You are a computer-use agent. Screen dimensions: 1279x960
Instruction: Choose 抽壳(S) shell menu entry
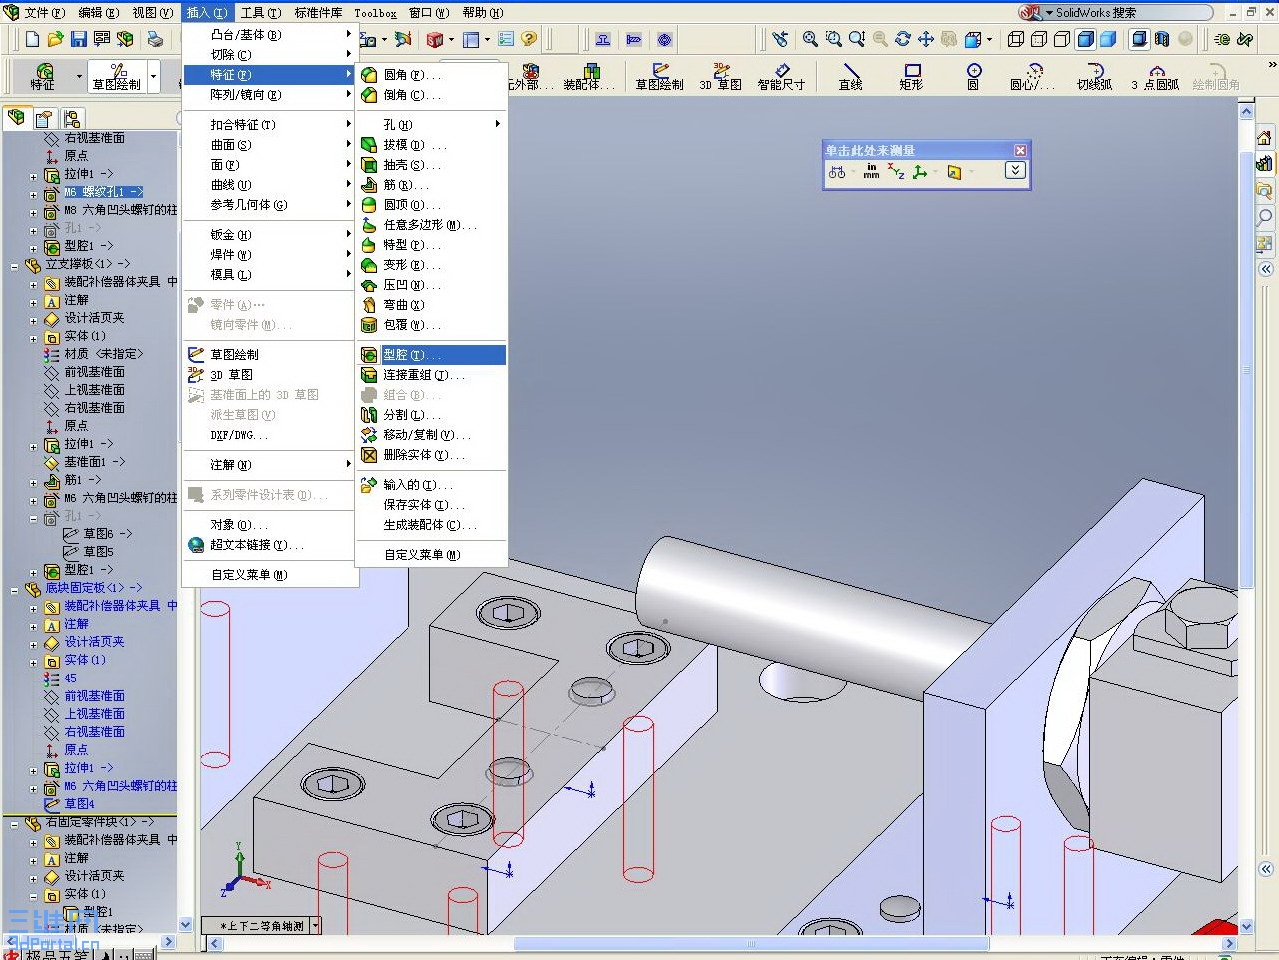coord(431,165)
